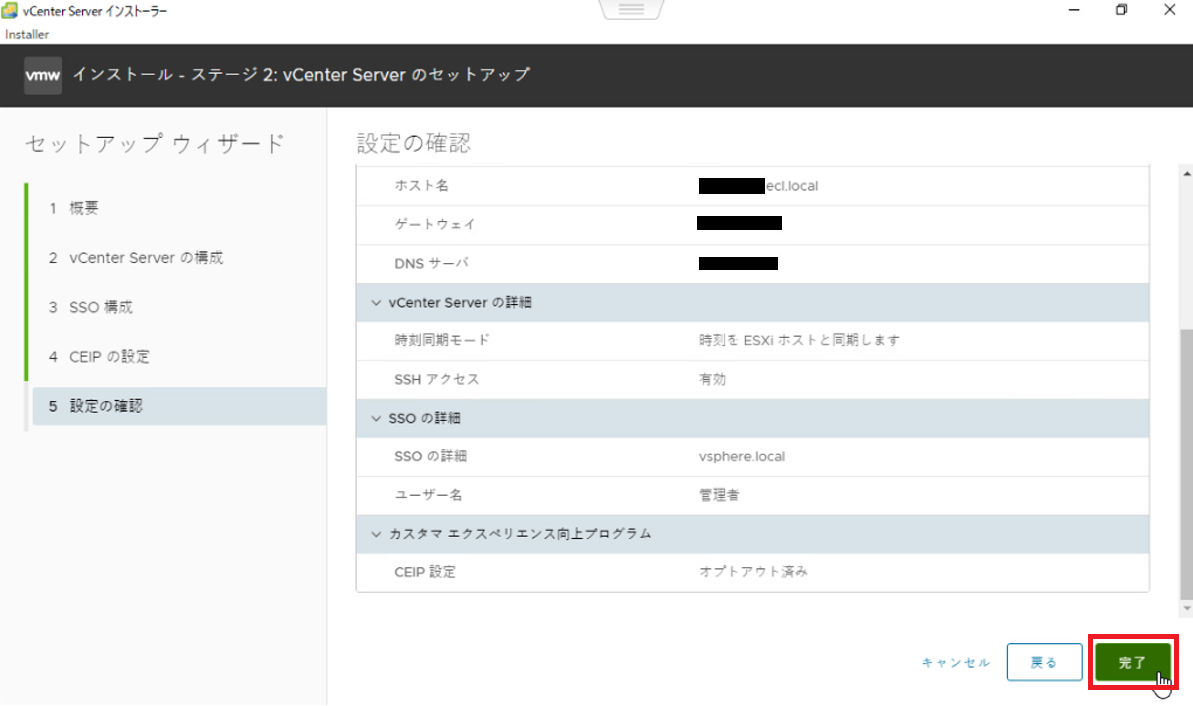Select step 2 vCenter Server の構成

pos(146,258)
